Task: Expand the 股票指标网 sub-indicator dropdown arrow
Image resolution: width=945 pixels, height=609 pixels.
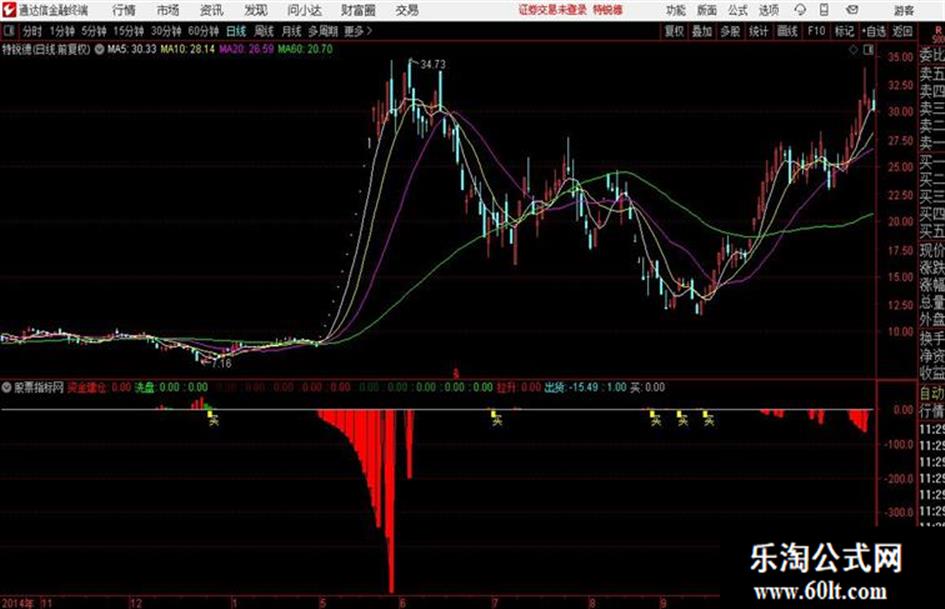Action: [7, 387]
